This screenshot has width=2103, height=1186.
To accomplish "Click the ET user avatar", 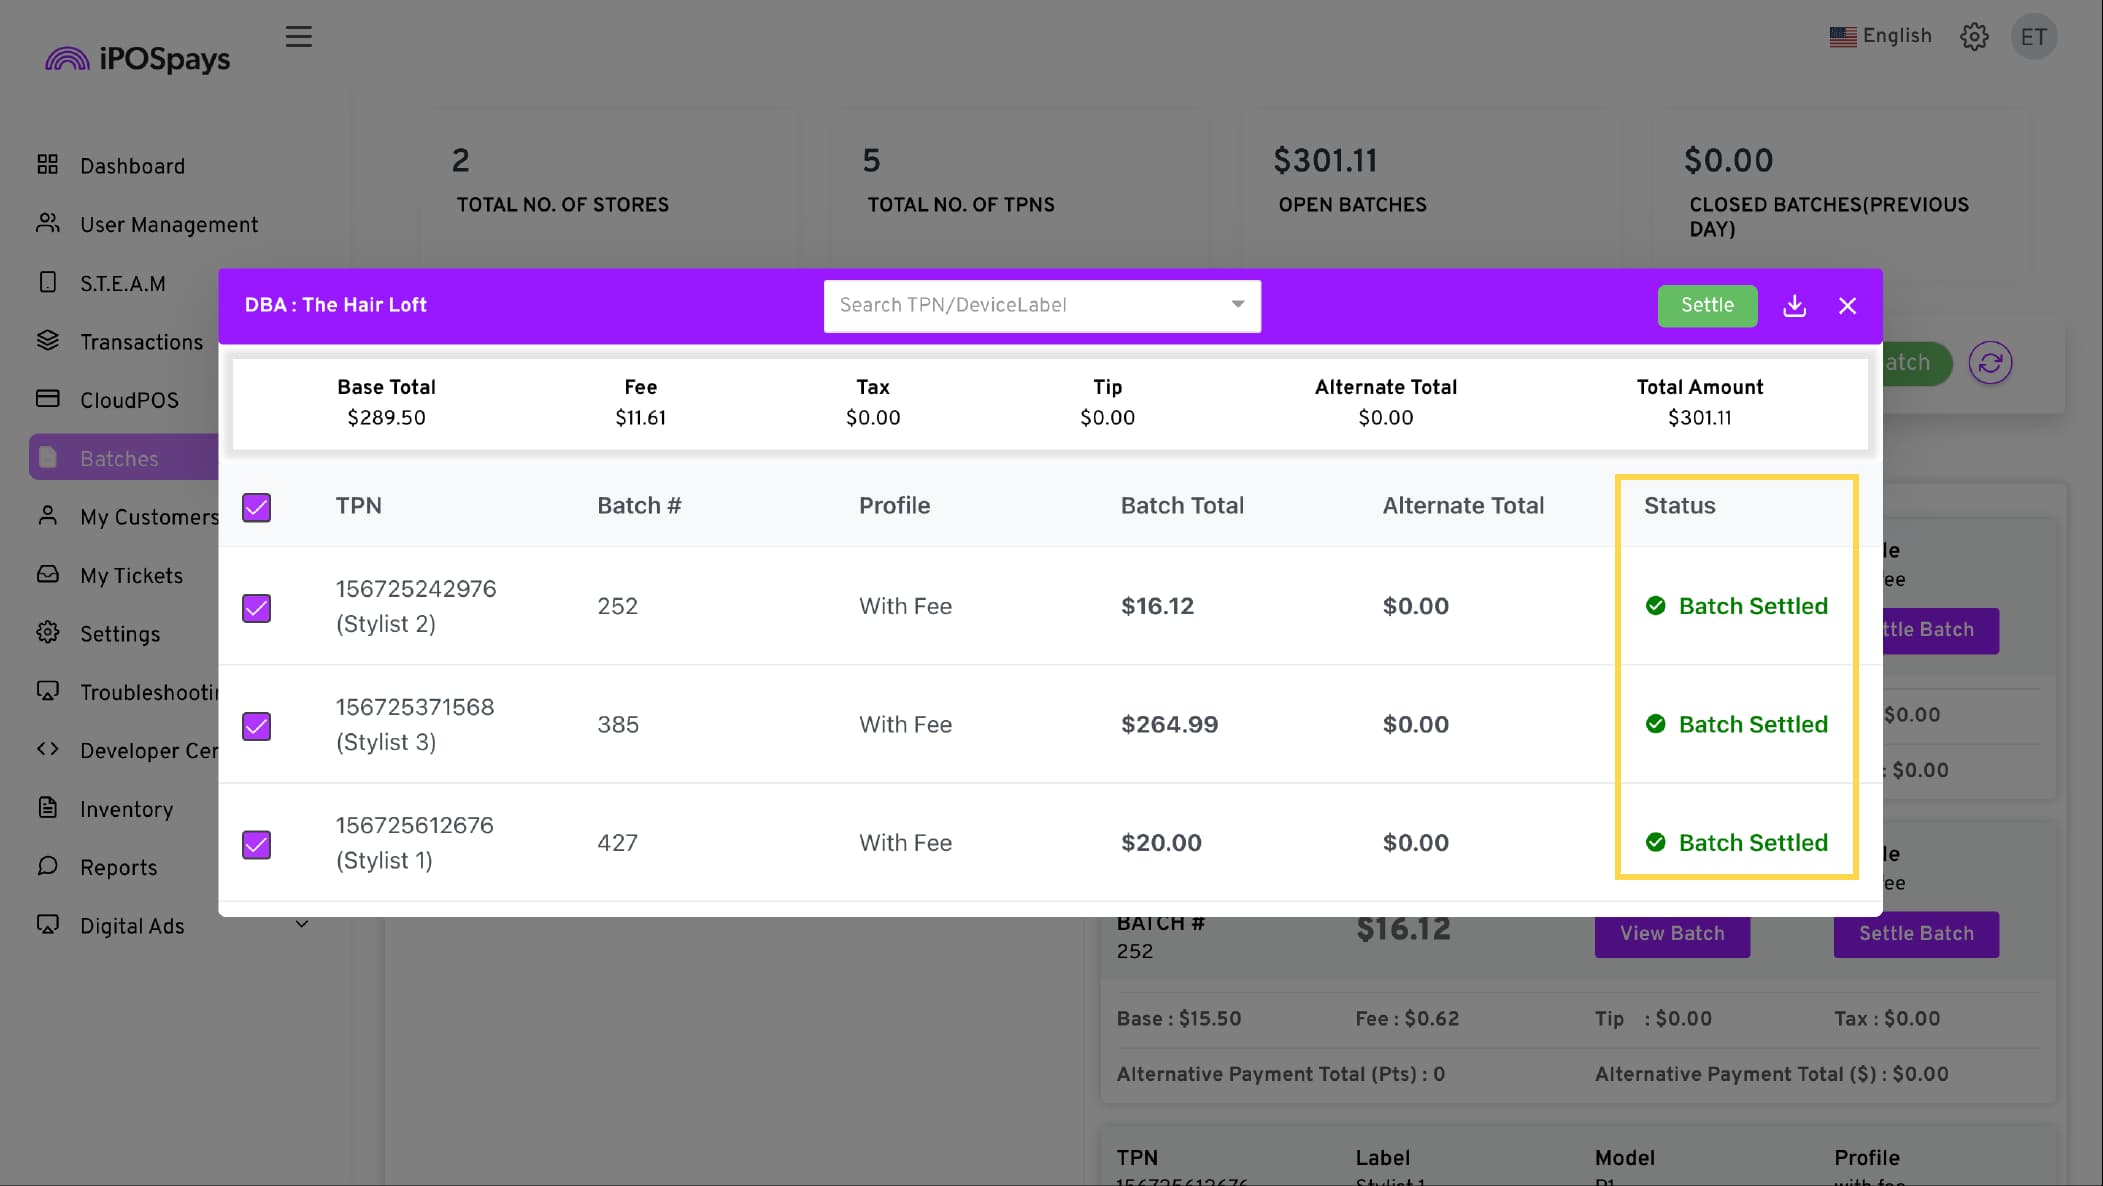I will tap(2033, 37).
